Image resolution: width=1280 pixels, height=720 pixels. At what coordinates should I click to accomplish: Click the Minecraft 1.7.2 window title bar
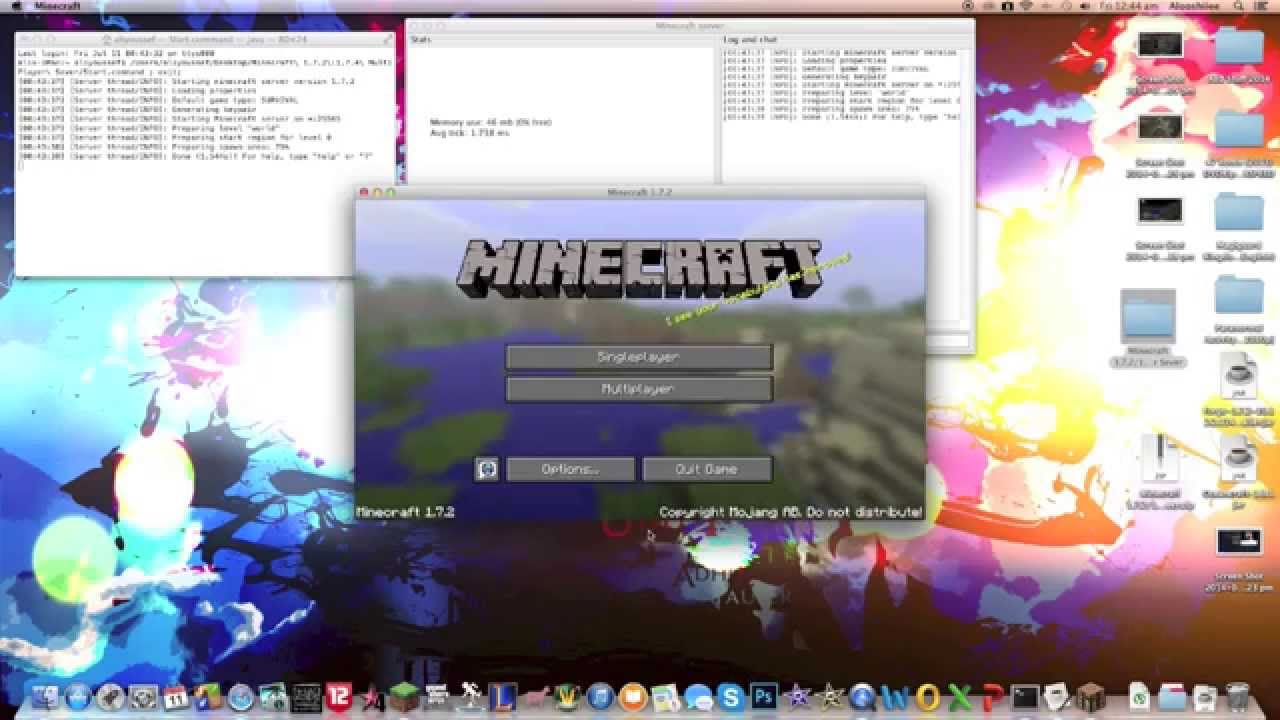[x=639, y=192]
